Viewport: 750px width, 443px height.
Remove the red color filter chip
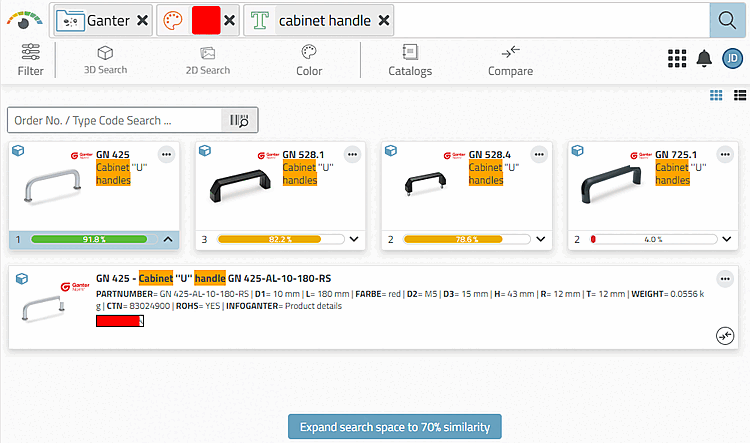tap(230, 21)
